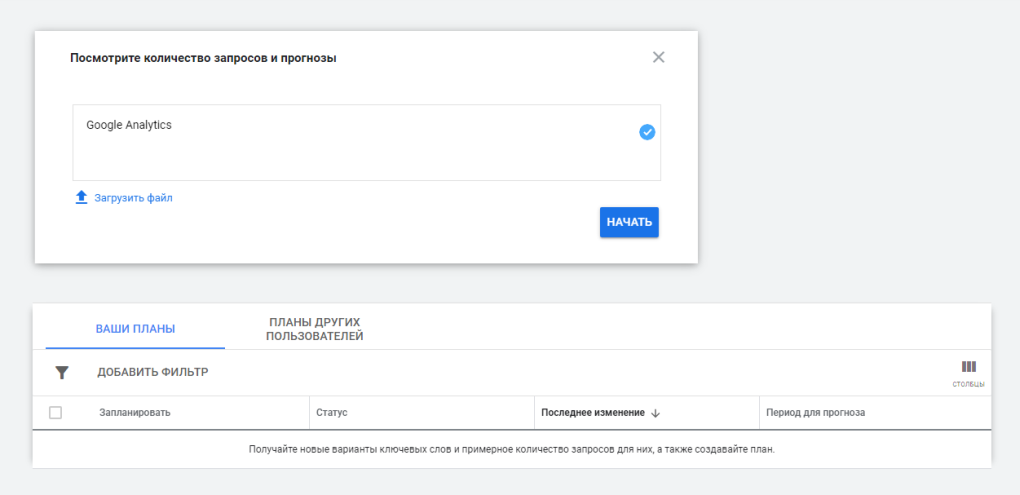
Task: Click the funnel filter icon
Action: click(62, 373)
